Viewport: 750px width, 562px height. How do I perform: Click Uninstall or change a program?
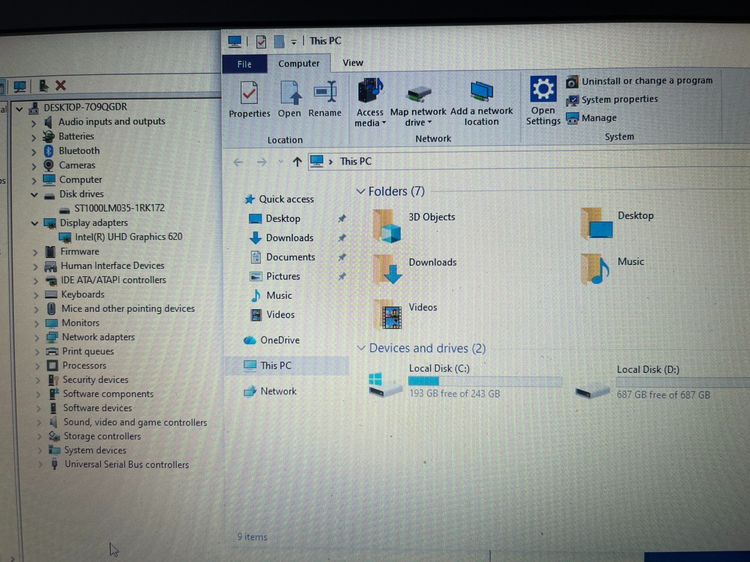click(x=639, y=81)
